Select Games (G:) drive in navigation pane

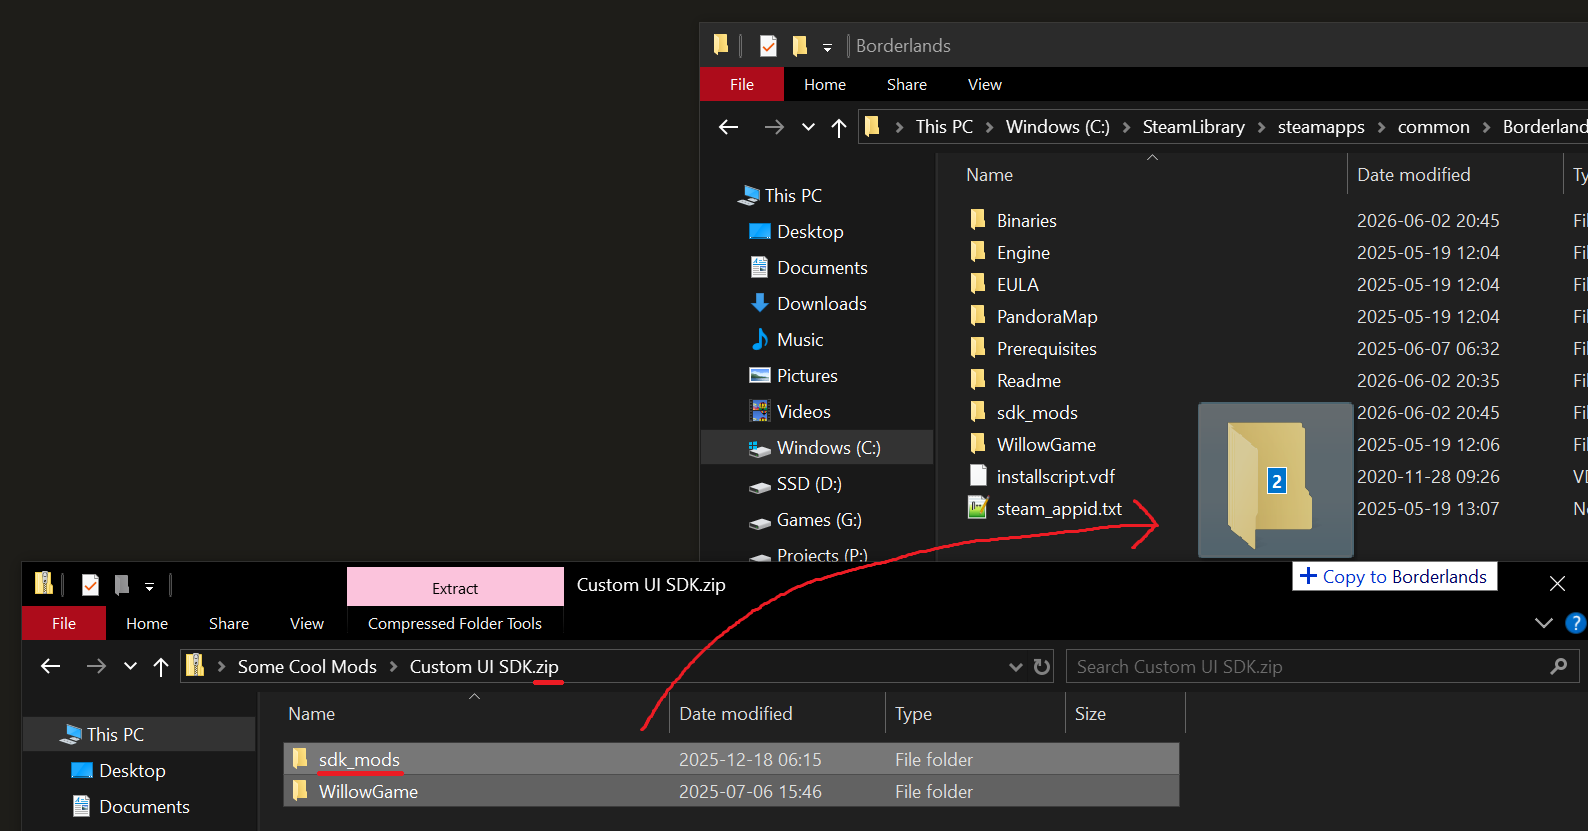click(805, 520)
